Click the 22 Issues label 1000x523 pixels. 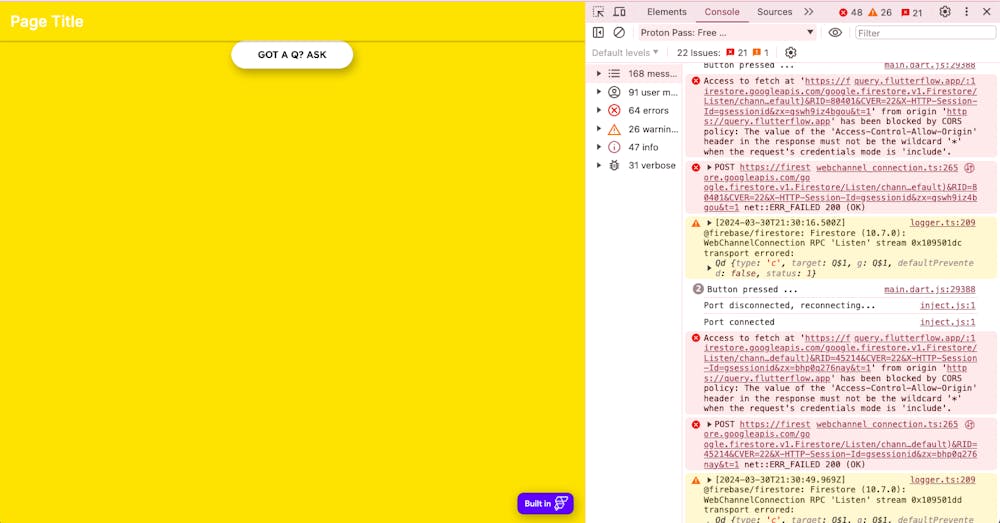[x=698, y=52]
